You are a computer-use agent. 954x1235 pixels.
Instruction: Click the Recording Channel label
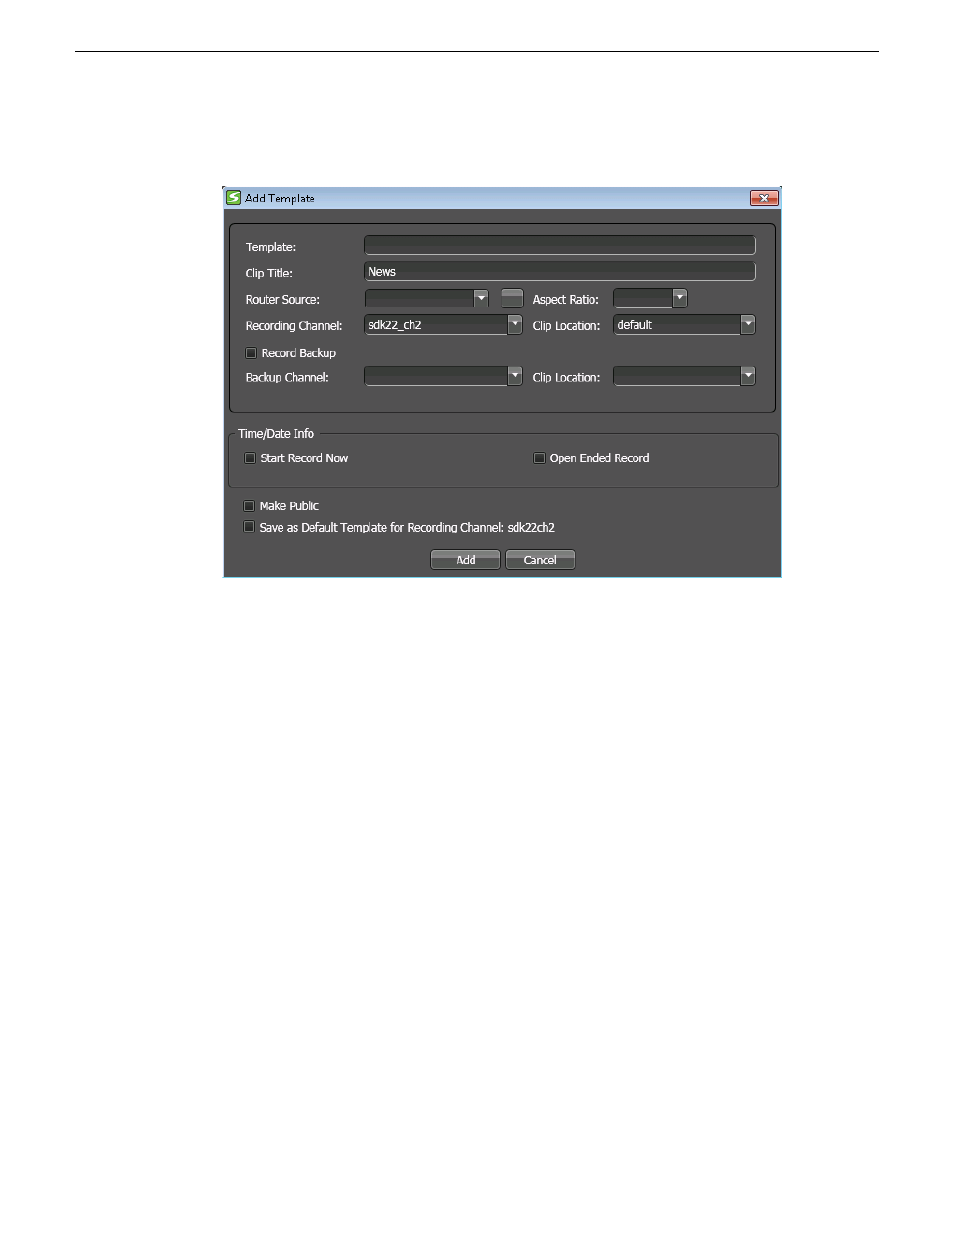pos(294,326)
